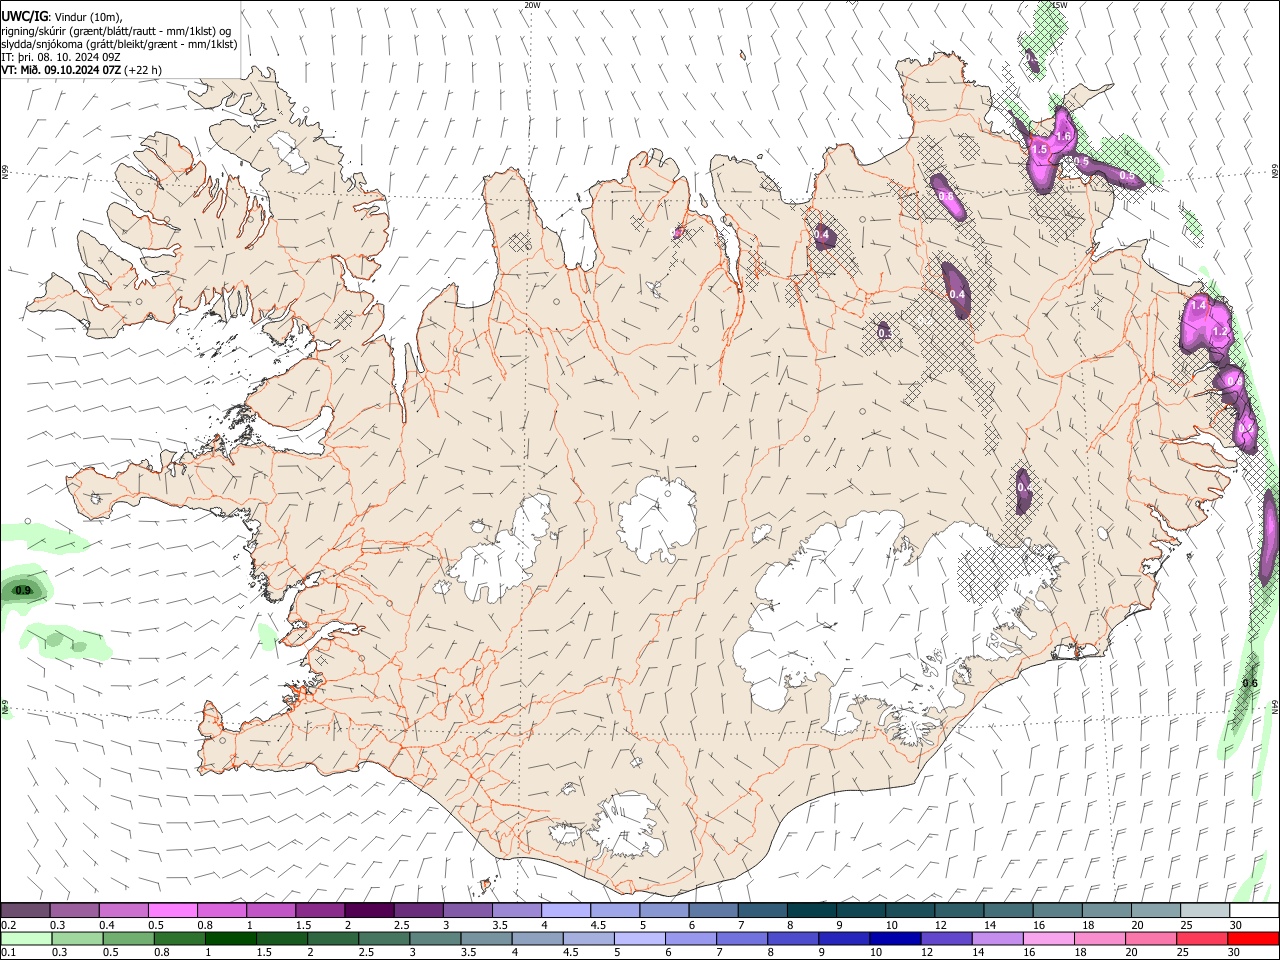Pick the dark teal 9 swatch in upper scale
1280x960 pixels.
click(x=860, y=910)
